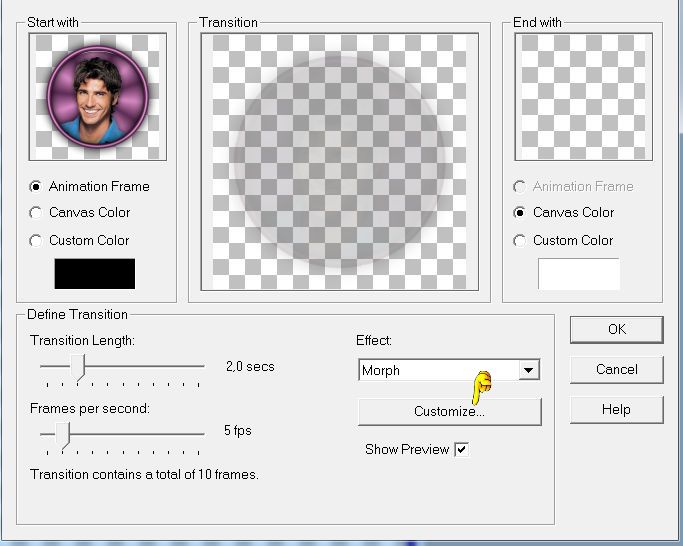This screenshot has height=546, width=683.
Task: Cancel the image transition dialog
Action: (x=617, y=370)
